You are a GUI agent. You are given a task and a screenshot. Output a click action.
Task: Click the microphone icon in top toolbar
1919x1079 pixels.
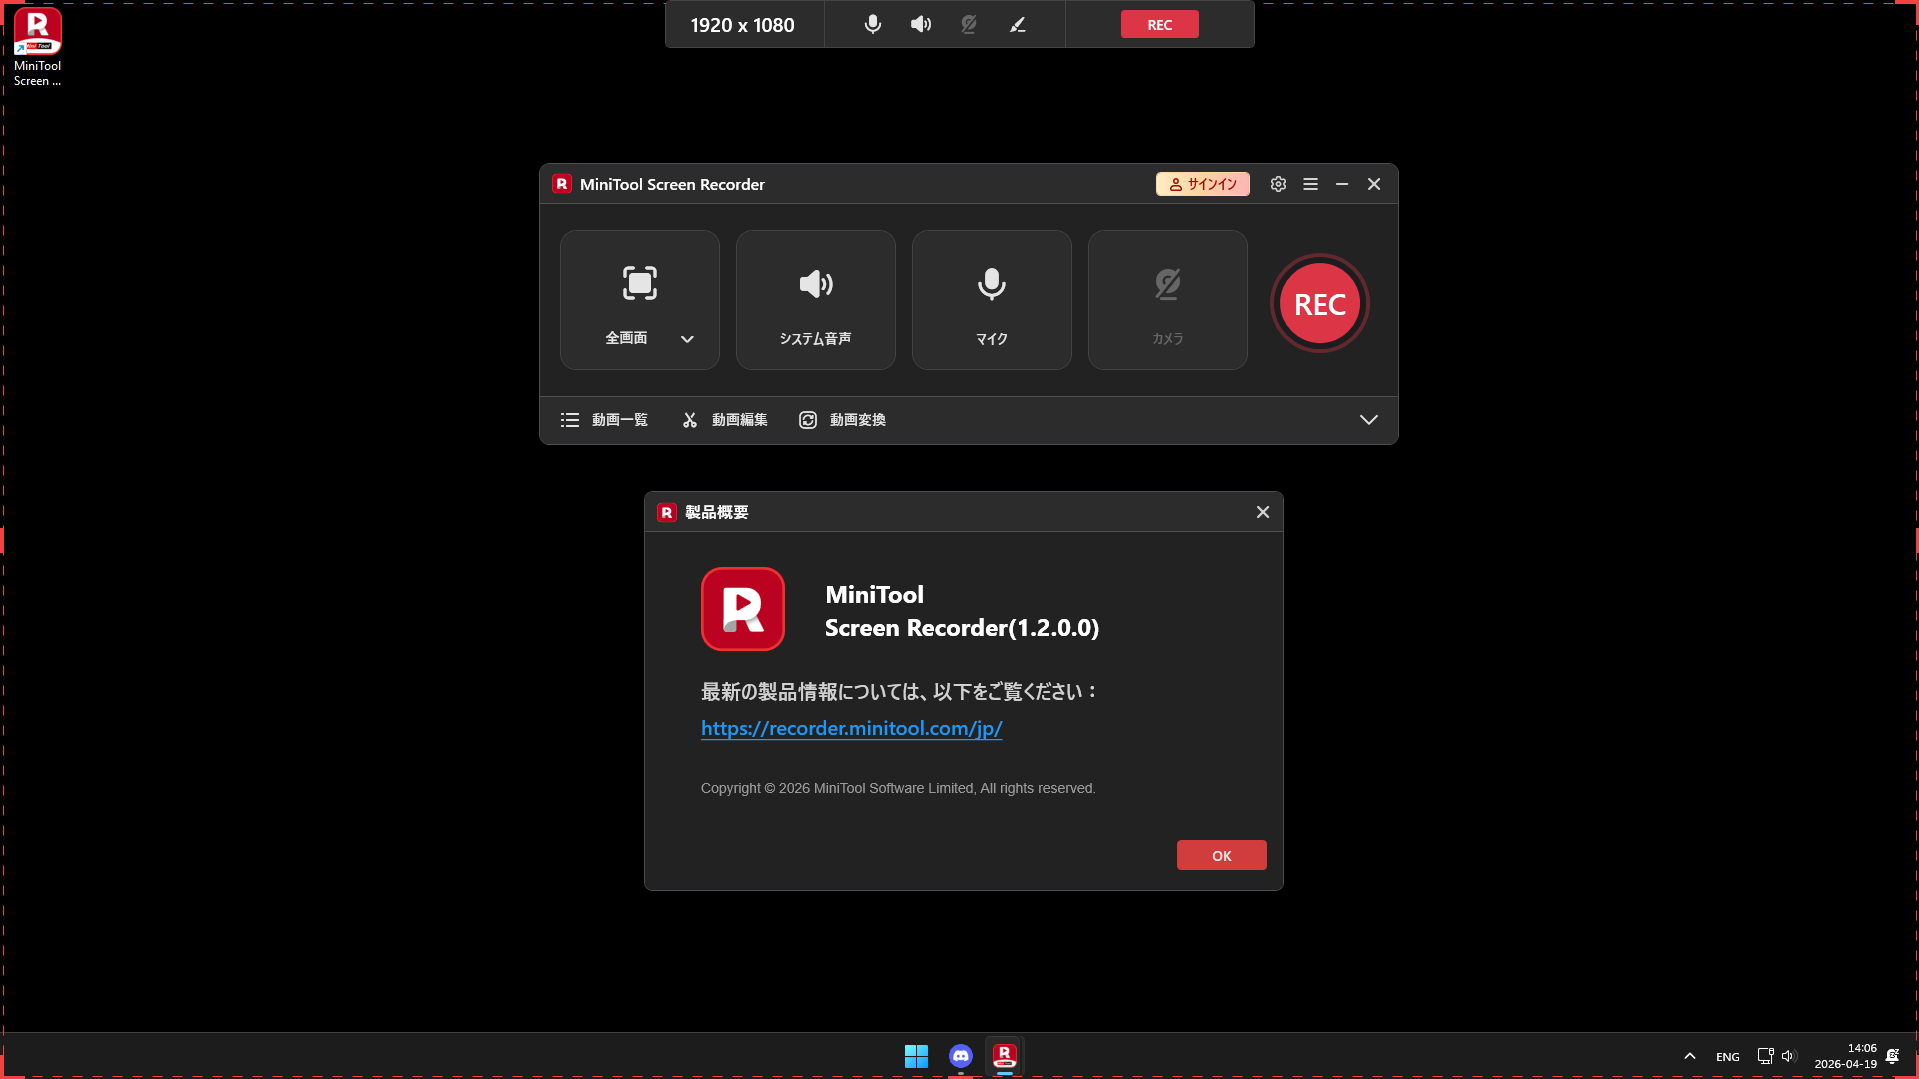[x=872, y=25]
